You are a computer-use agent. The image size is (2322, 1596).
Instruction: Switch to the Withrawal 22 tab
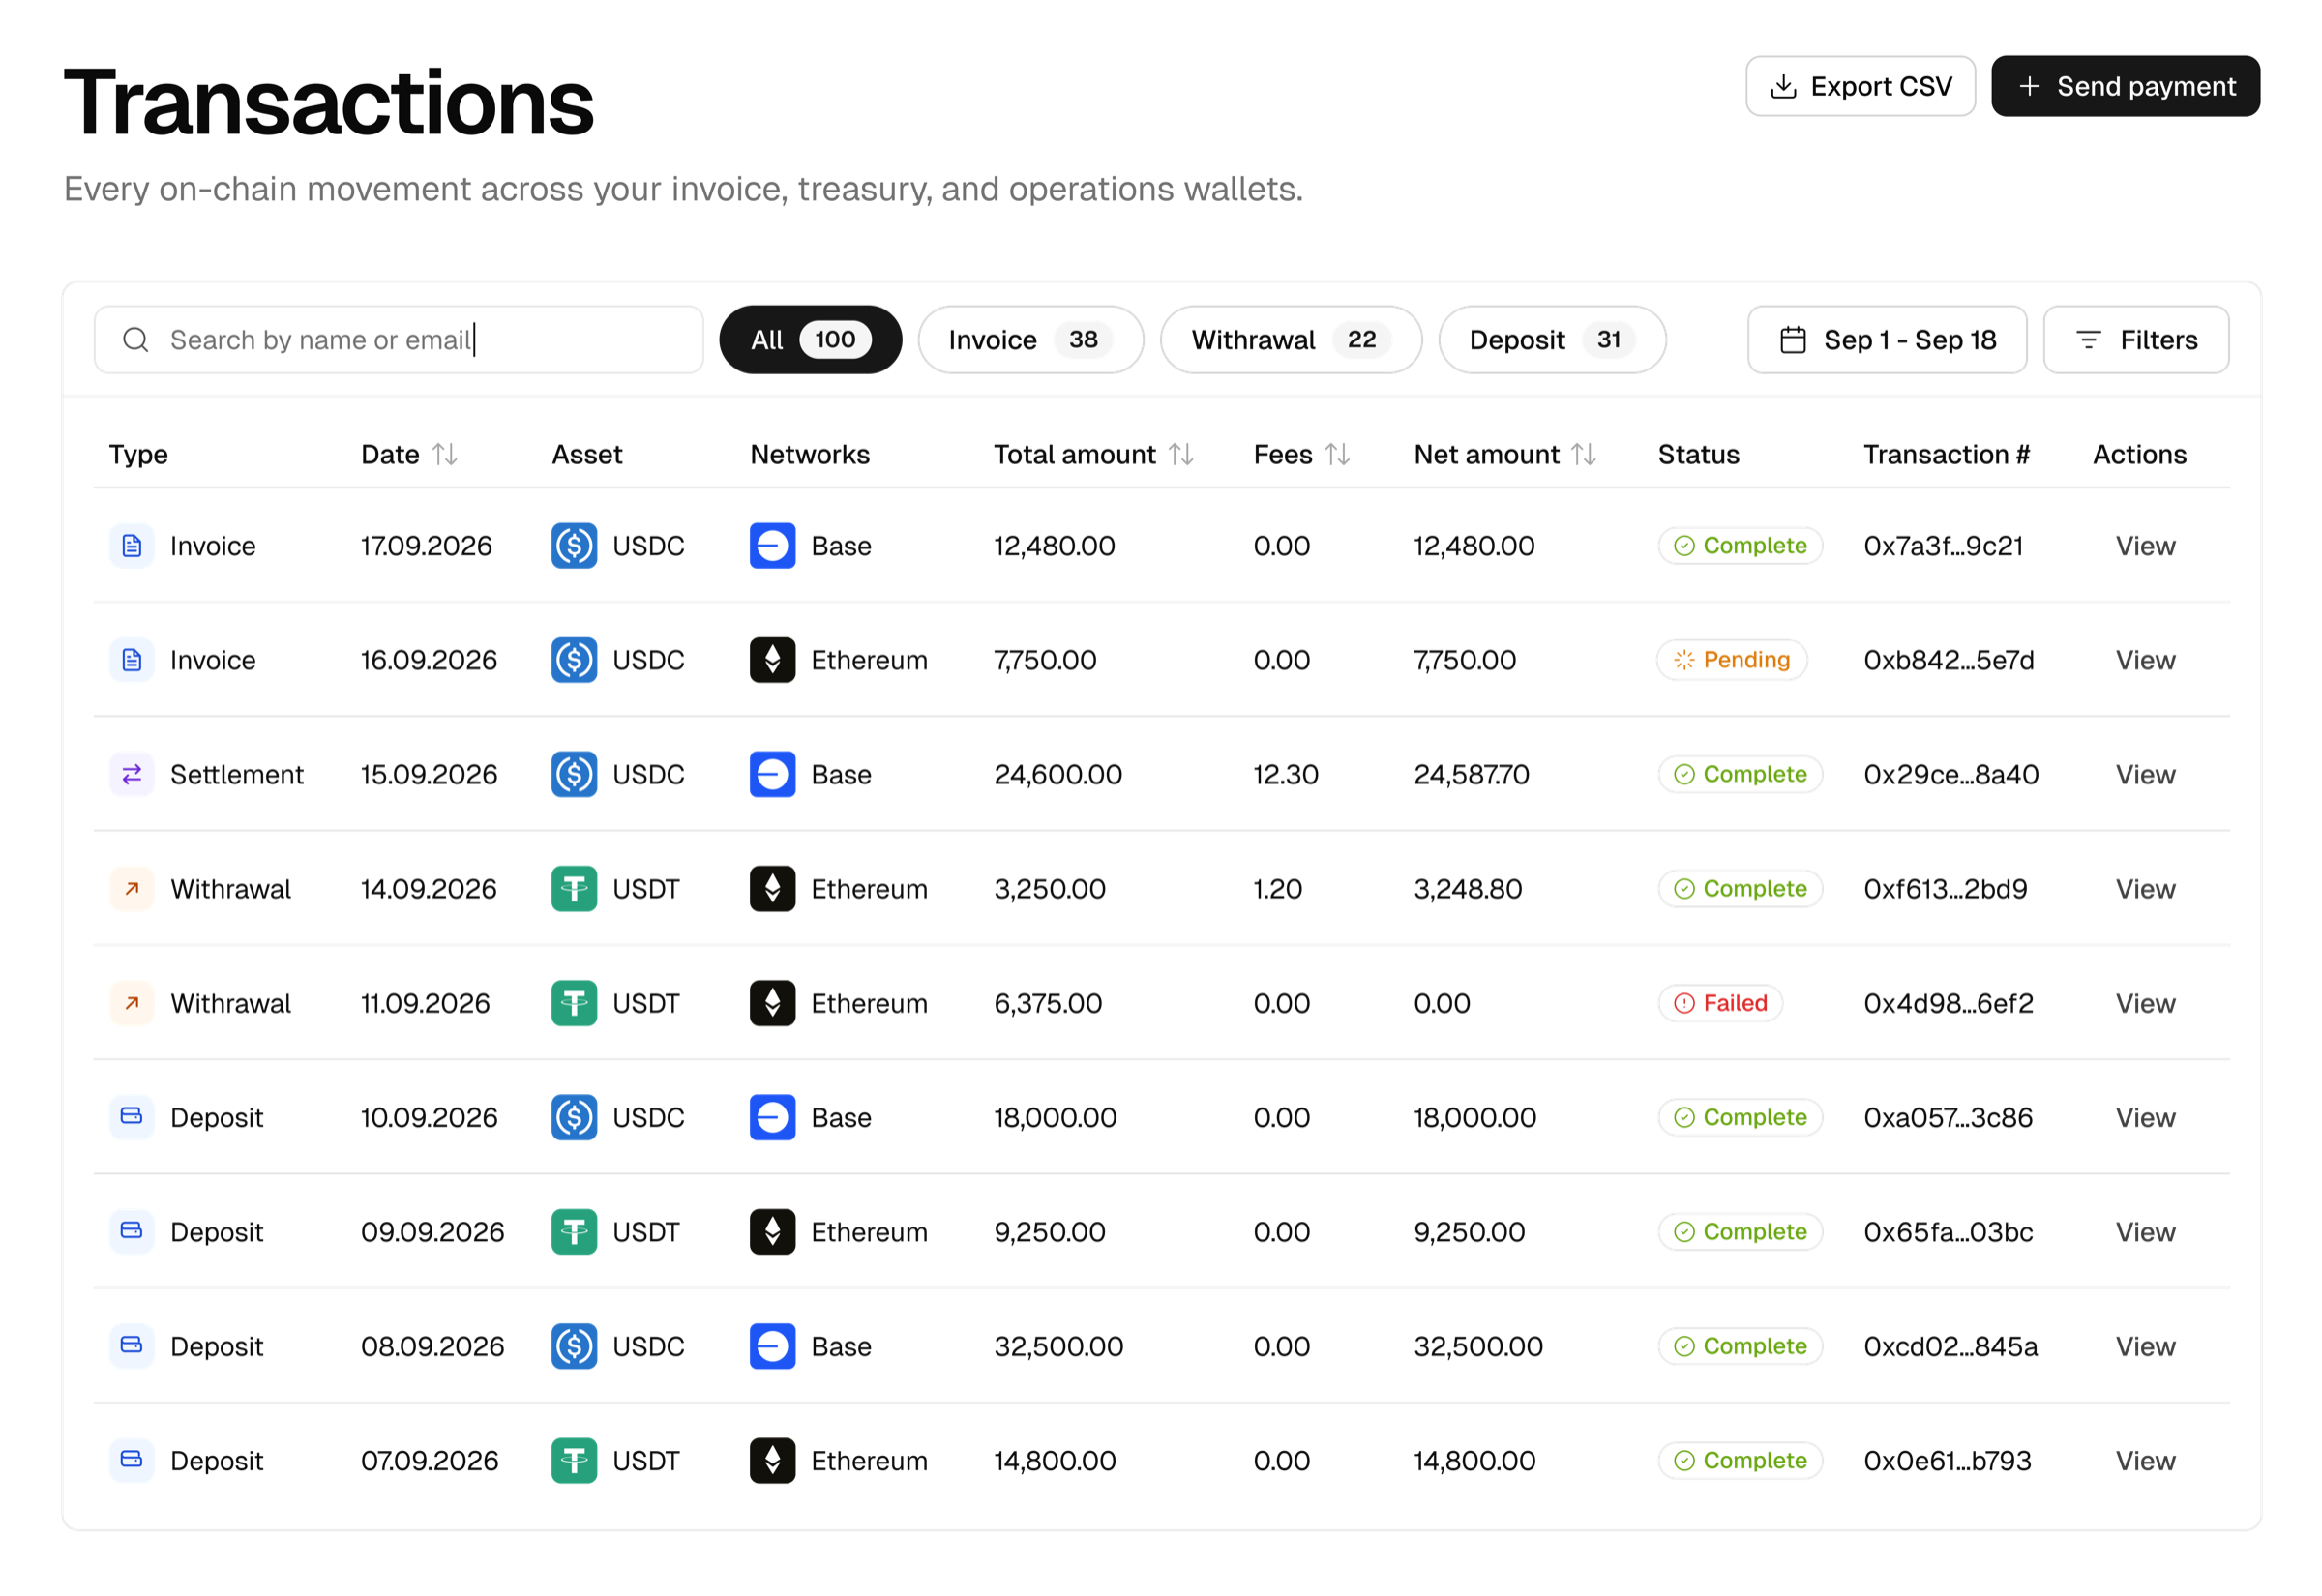pyautogui.click(x=1290, y=340)
